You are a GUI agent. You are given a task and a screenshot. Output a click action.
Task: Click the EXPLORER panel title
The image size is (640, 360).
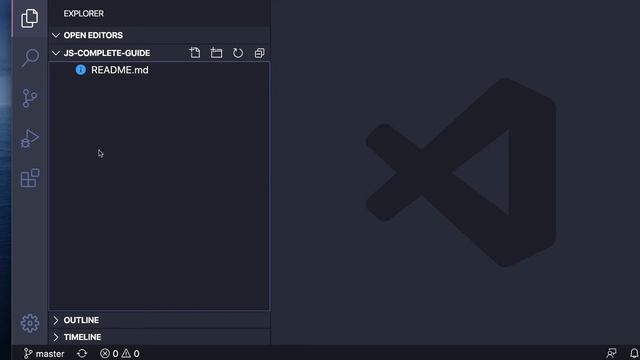(x=84, y=13)
